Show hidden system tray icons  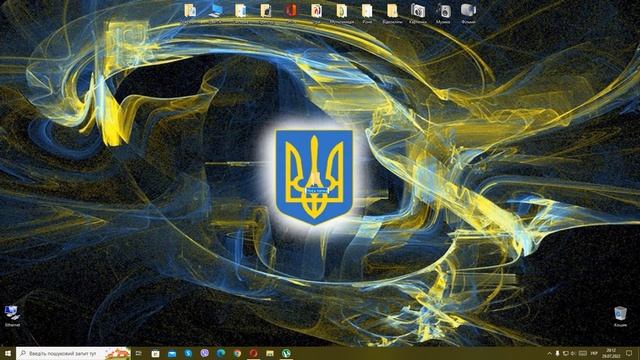click(x=549, y=353)
